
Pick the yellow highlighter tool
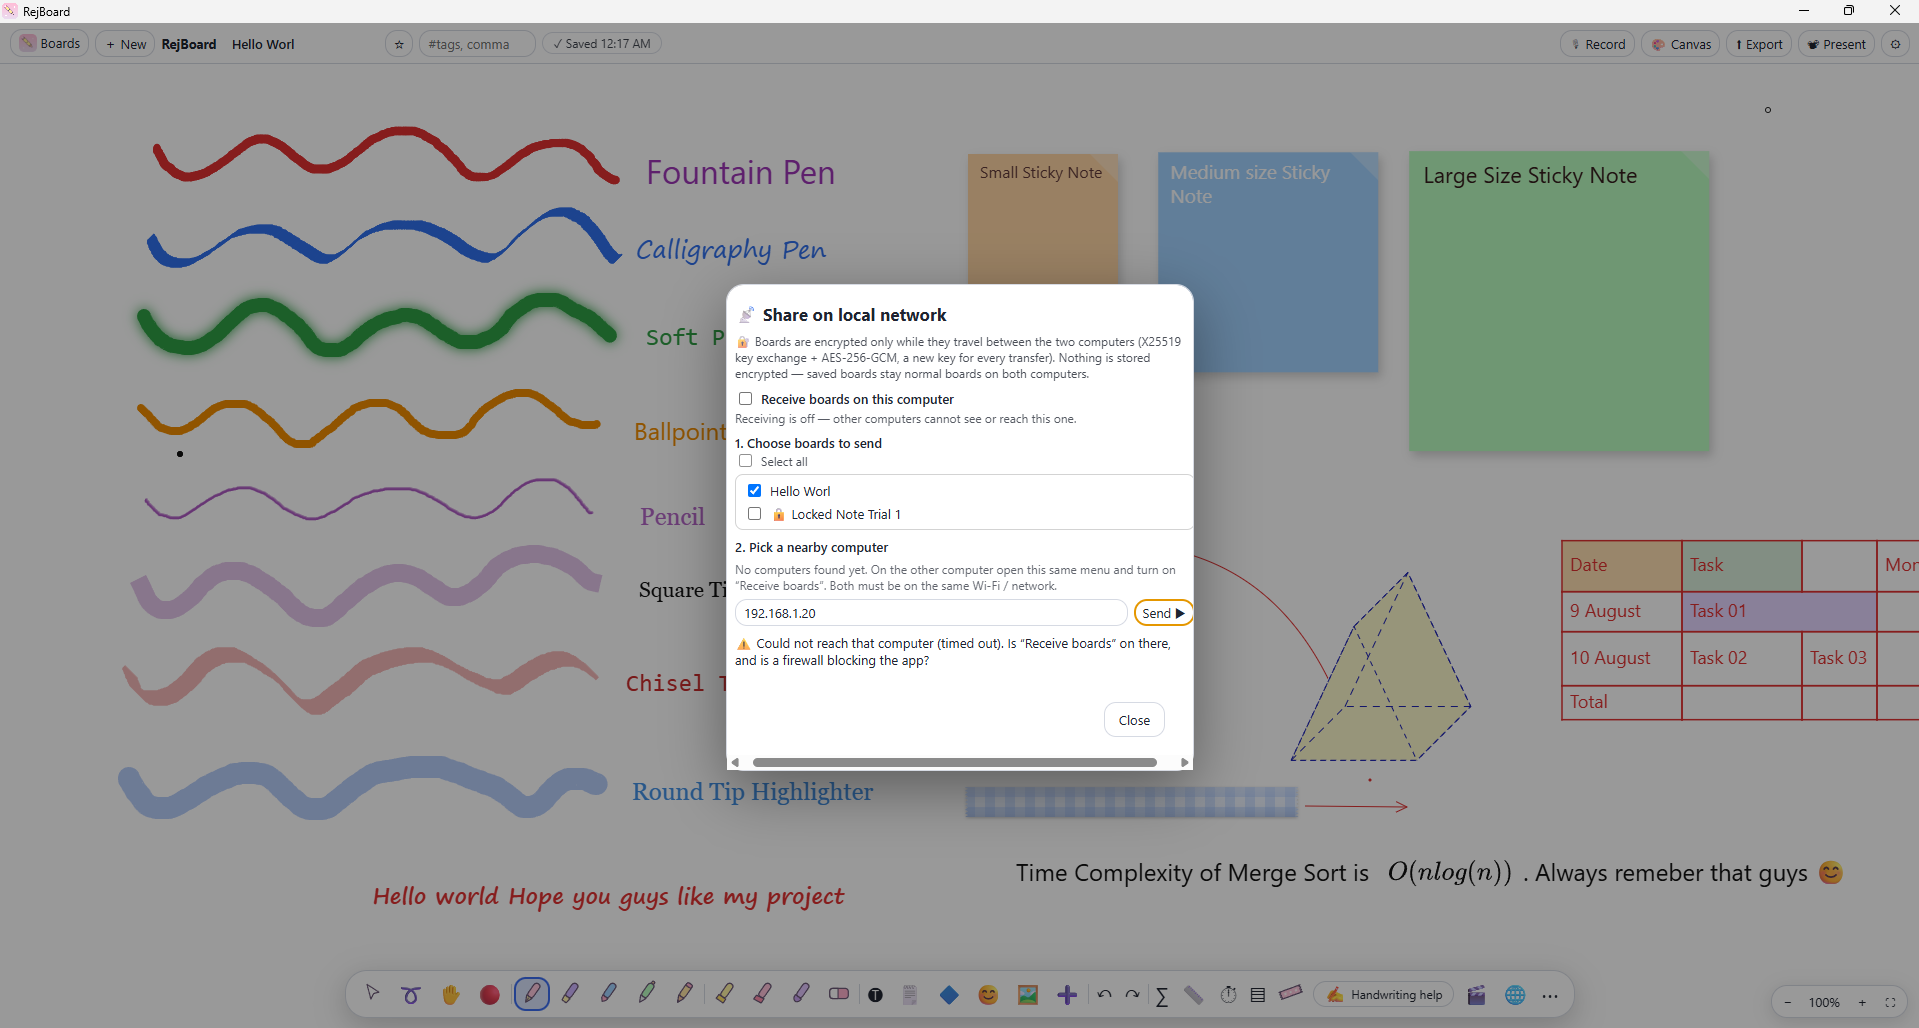pos(724,994)
